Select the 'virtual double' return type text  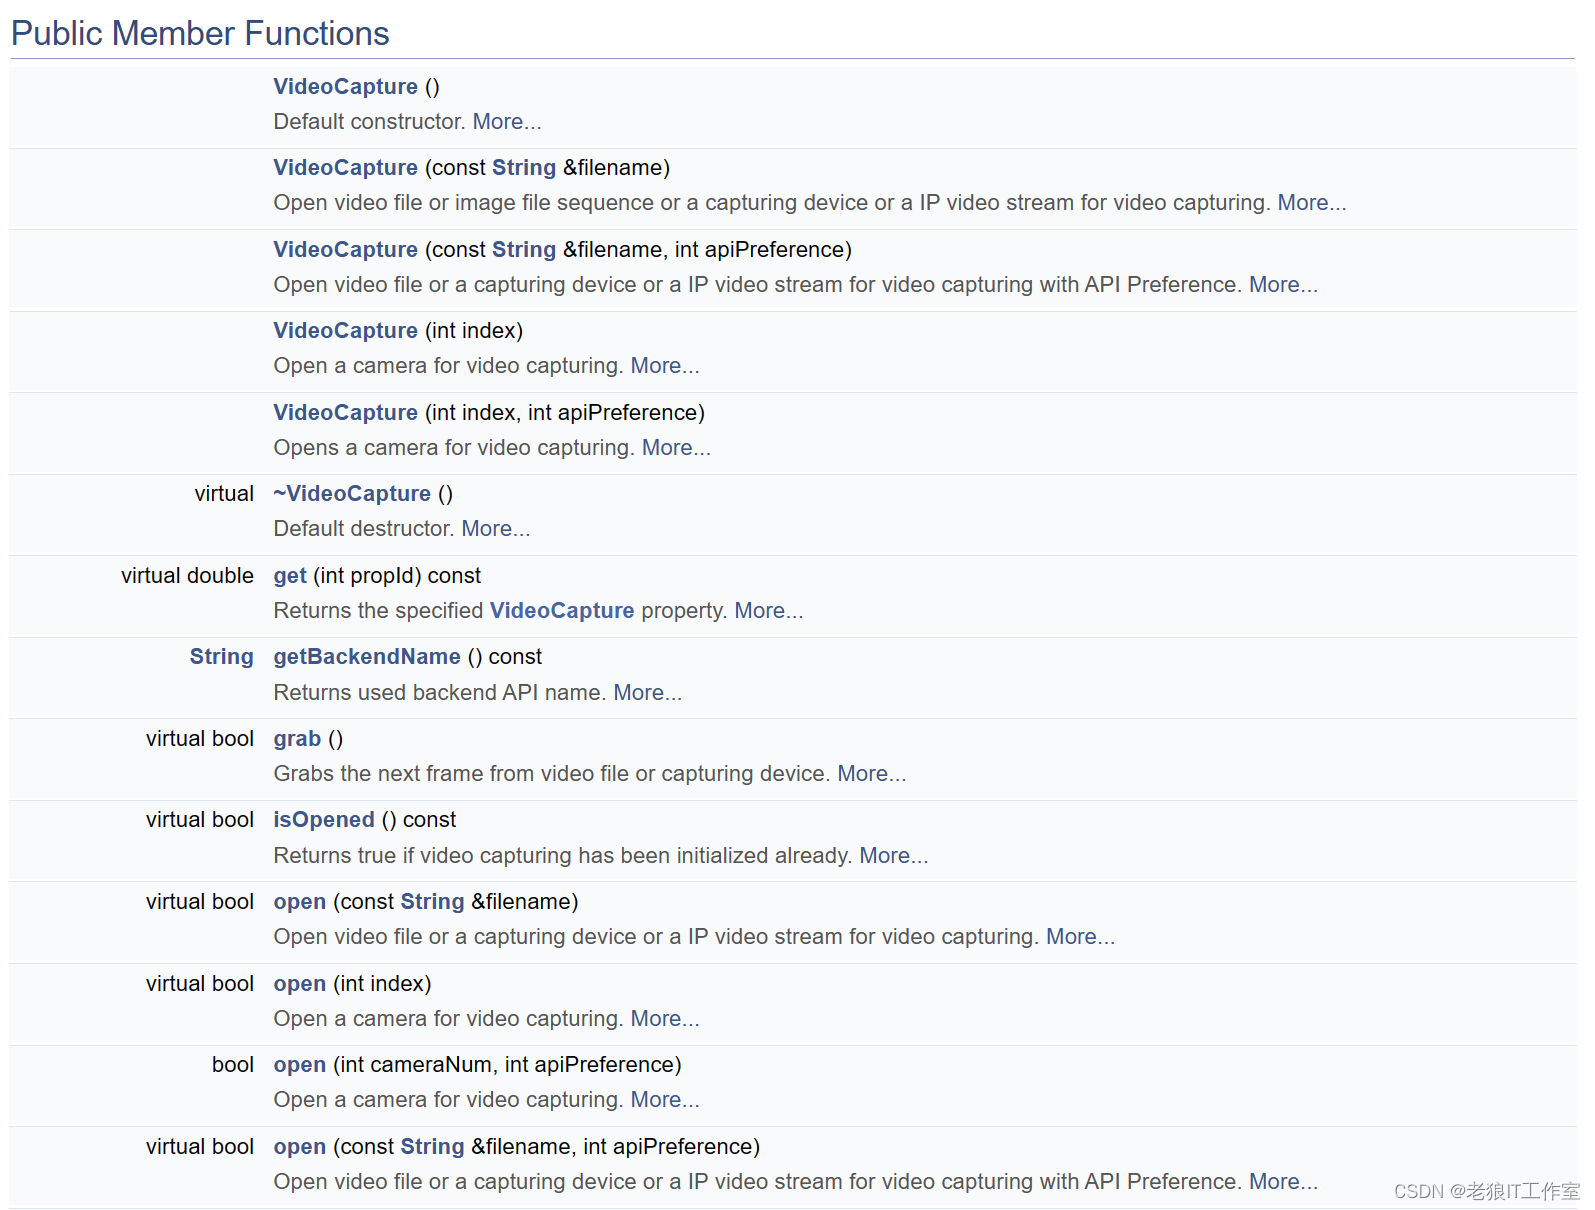click(188, 576)
